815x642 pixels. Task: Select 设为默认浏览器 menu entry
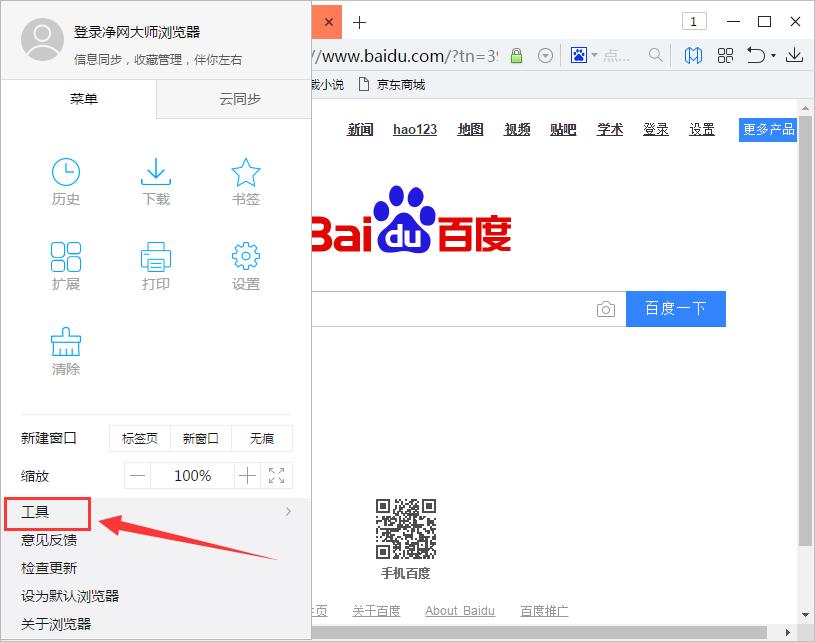(x=70, y=596)
